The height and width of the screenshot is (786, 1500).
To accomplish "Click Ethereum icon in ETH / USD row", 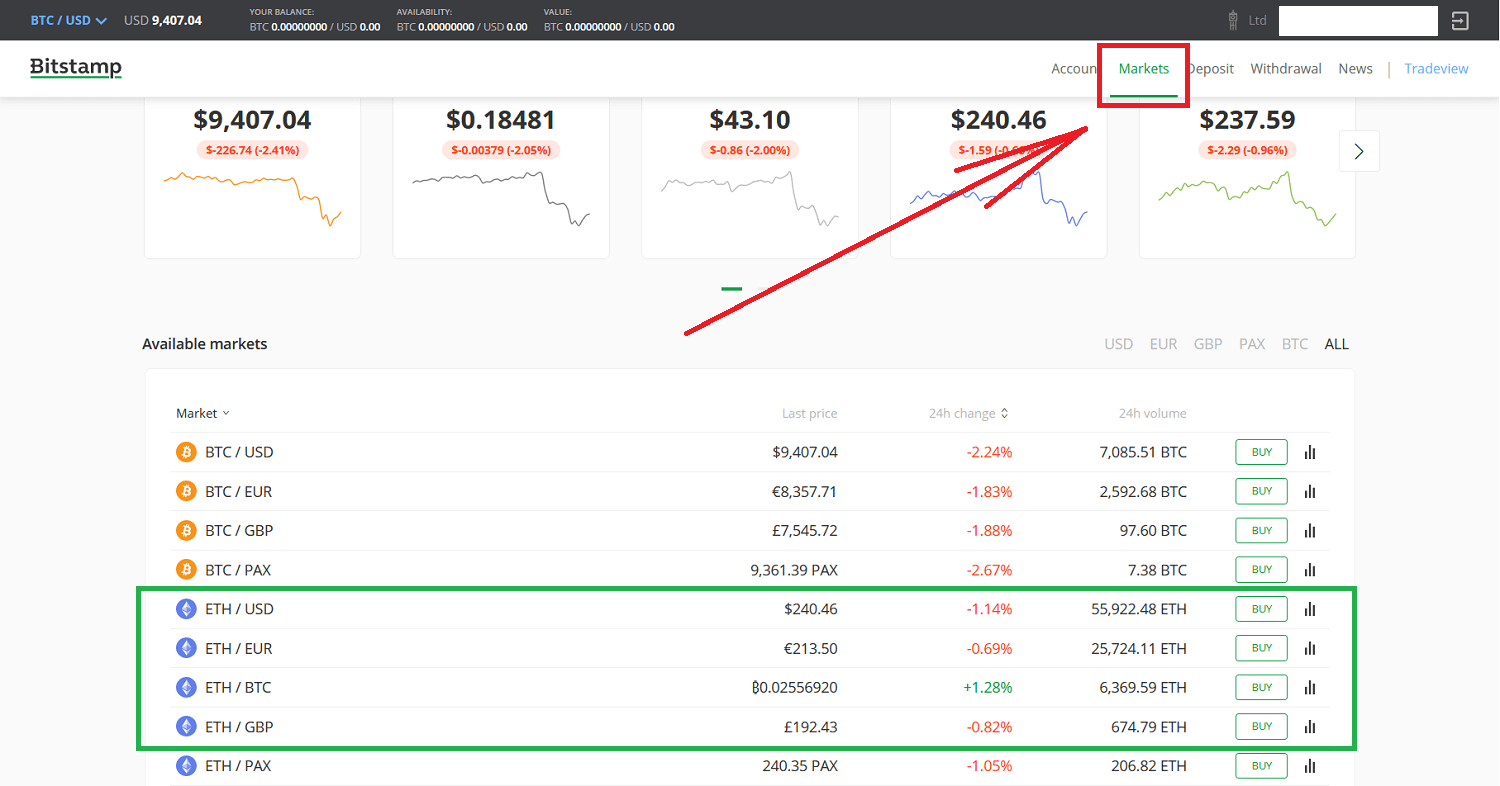I will click(186, 609).
